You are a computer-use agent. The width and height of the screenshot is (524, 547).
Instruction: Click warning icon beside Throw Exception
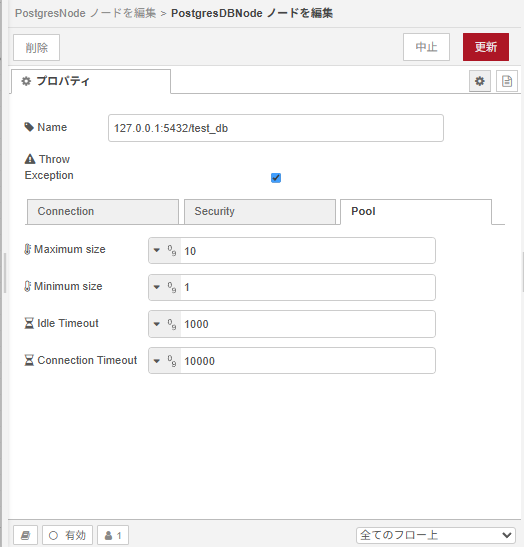pos(30,159)
